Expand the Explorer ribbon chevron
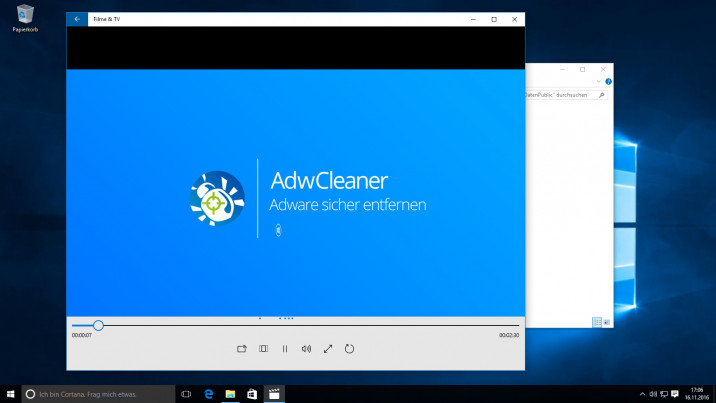The width and height of the screenshot is (716, 403). (x=599, y=82)
